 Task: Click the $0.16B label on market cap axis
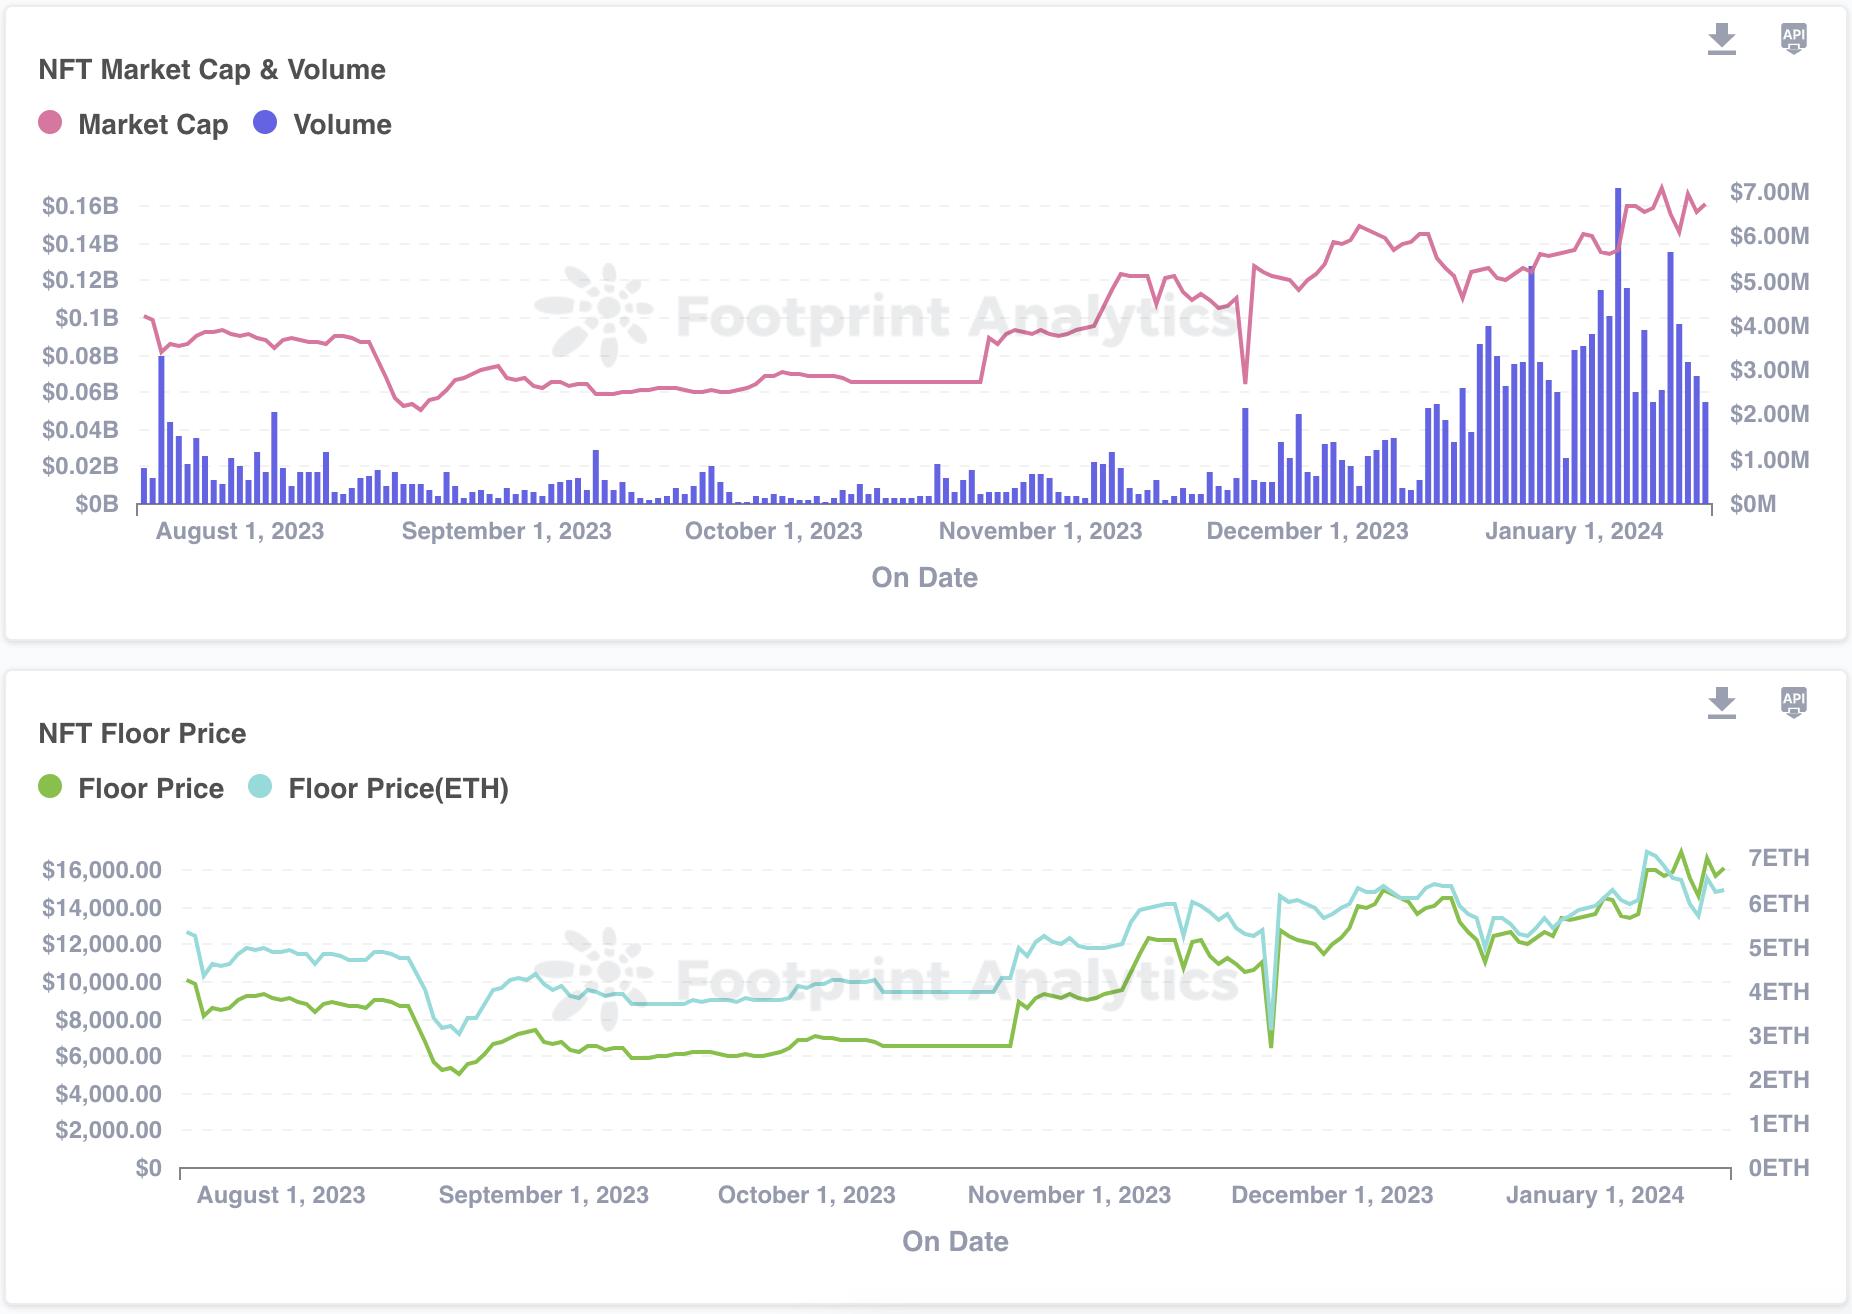point(80,206)
